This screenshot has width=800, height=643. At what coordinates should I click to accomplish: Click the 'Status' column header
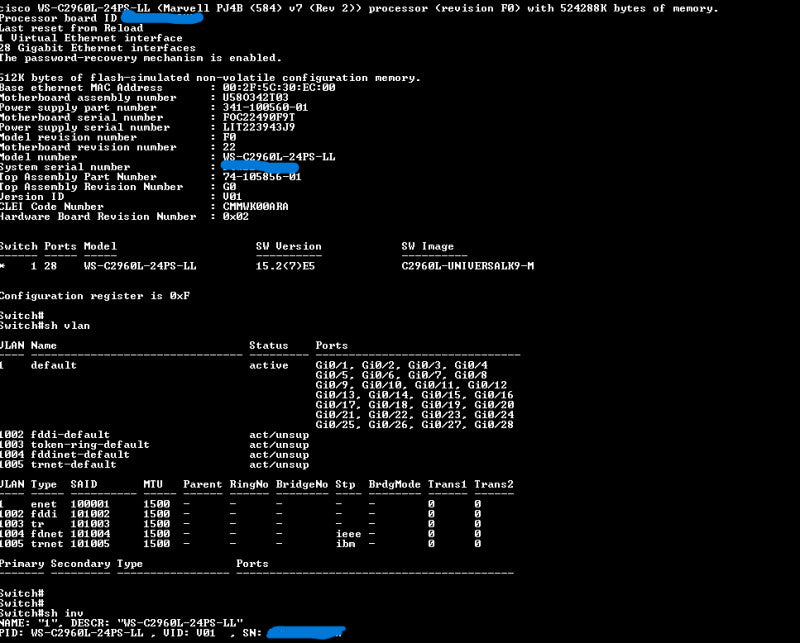coord(269,345)
